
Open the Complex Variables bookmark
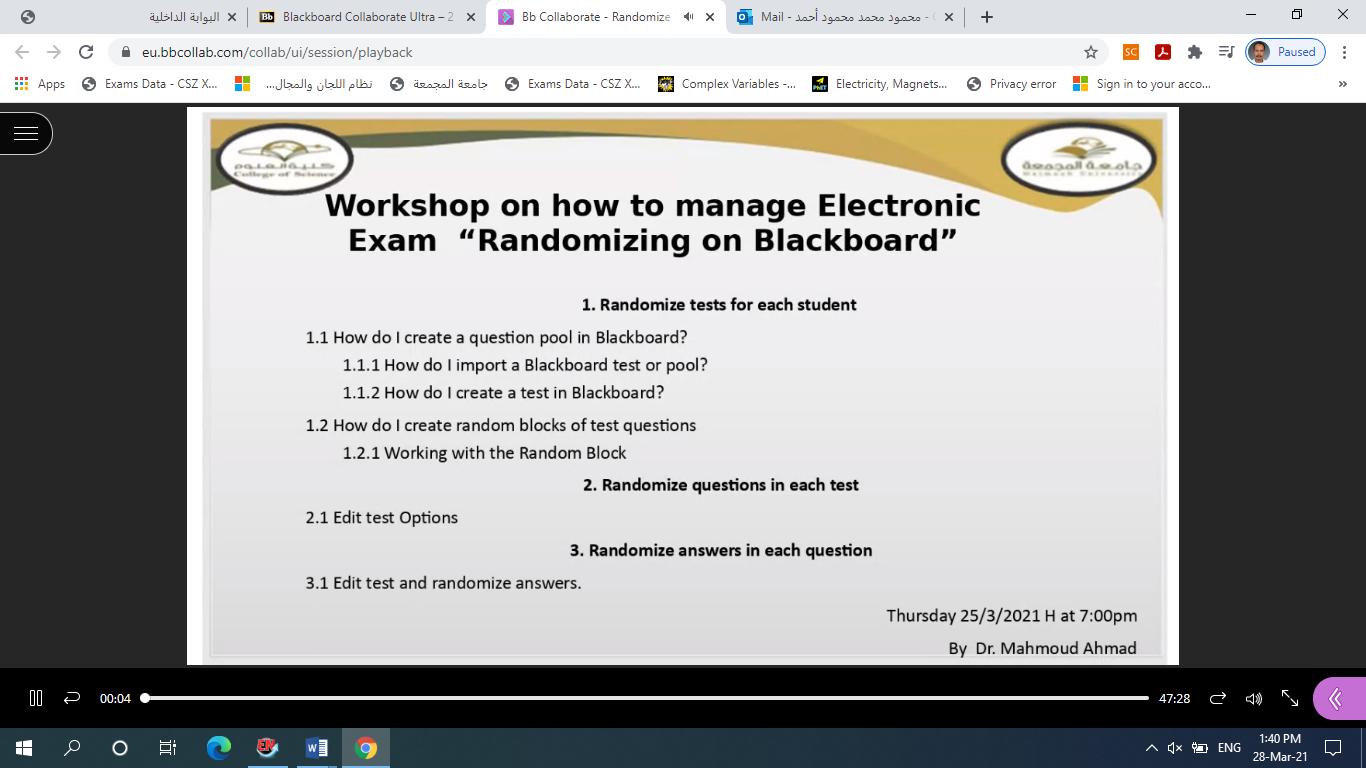coord(726,84)
